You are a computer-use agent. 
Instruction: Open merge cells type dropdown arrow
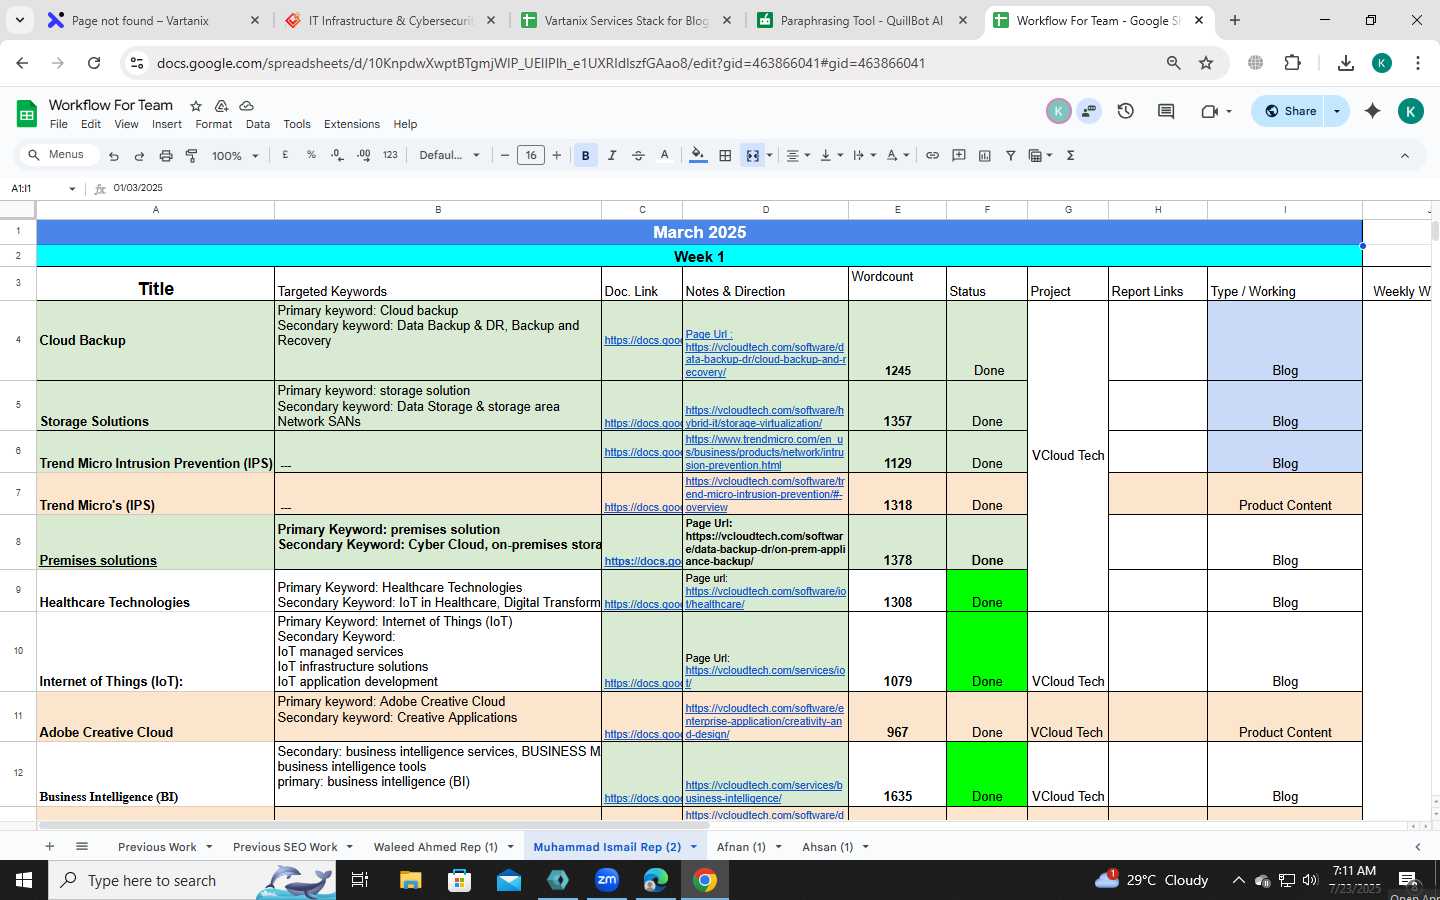coord(768,155)
